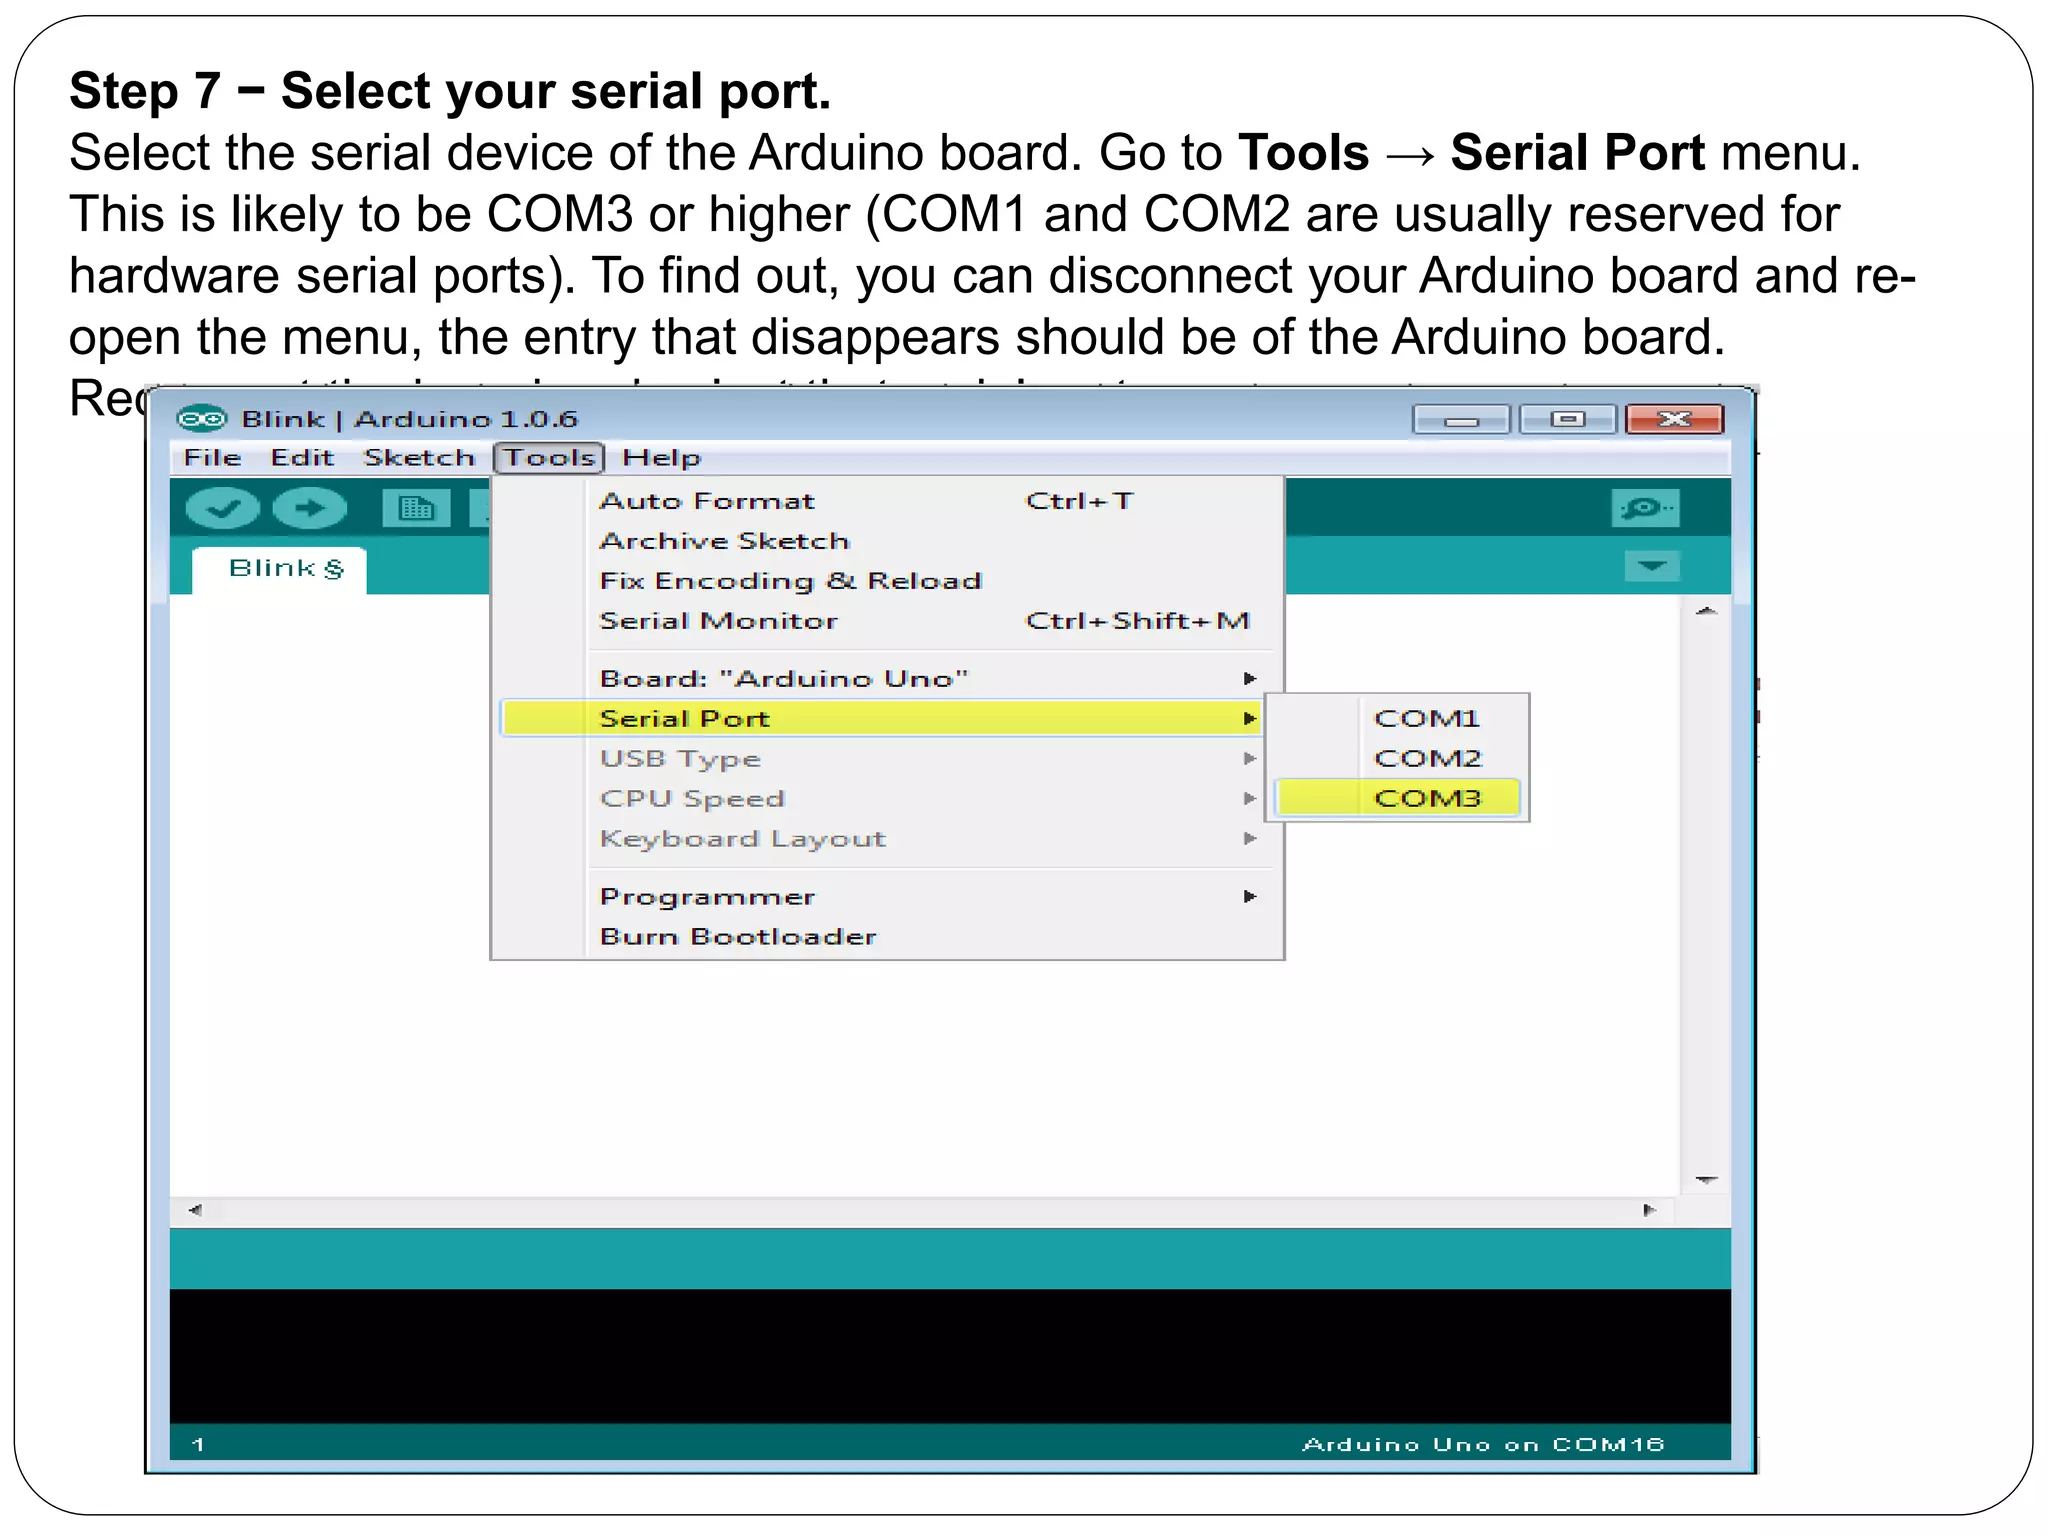Click the Arduino logo in the title bar

coord(201,418)
